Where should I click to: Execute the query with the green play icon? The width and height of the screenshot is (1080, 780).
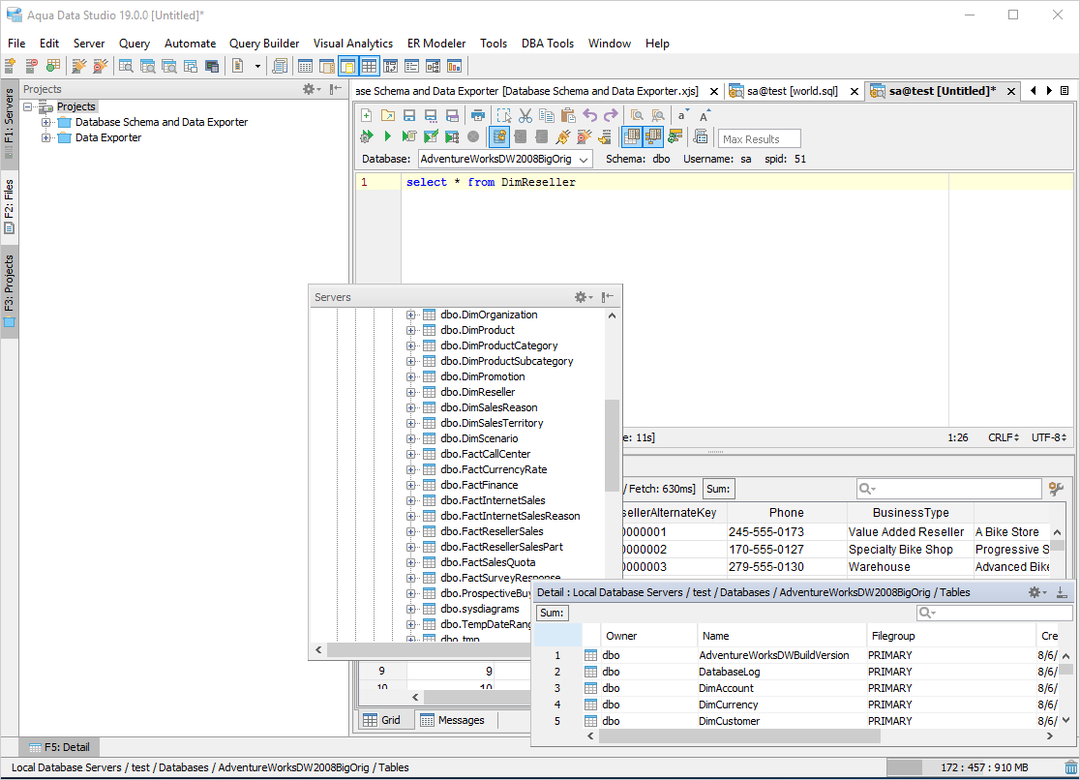[387, 137]
